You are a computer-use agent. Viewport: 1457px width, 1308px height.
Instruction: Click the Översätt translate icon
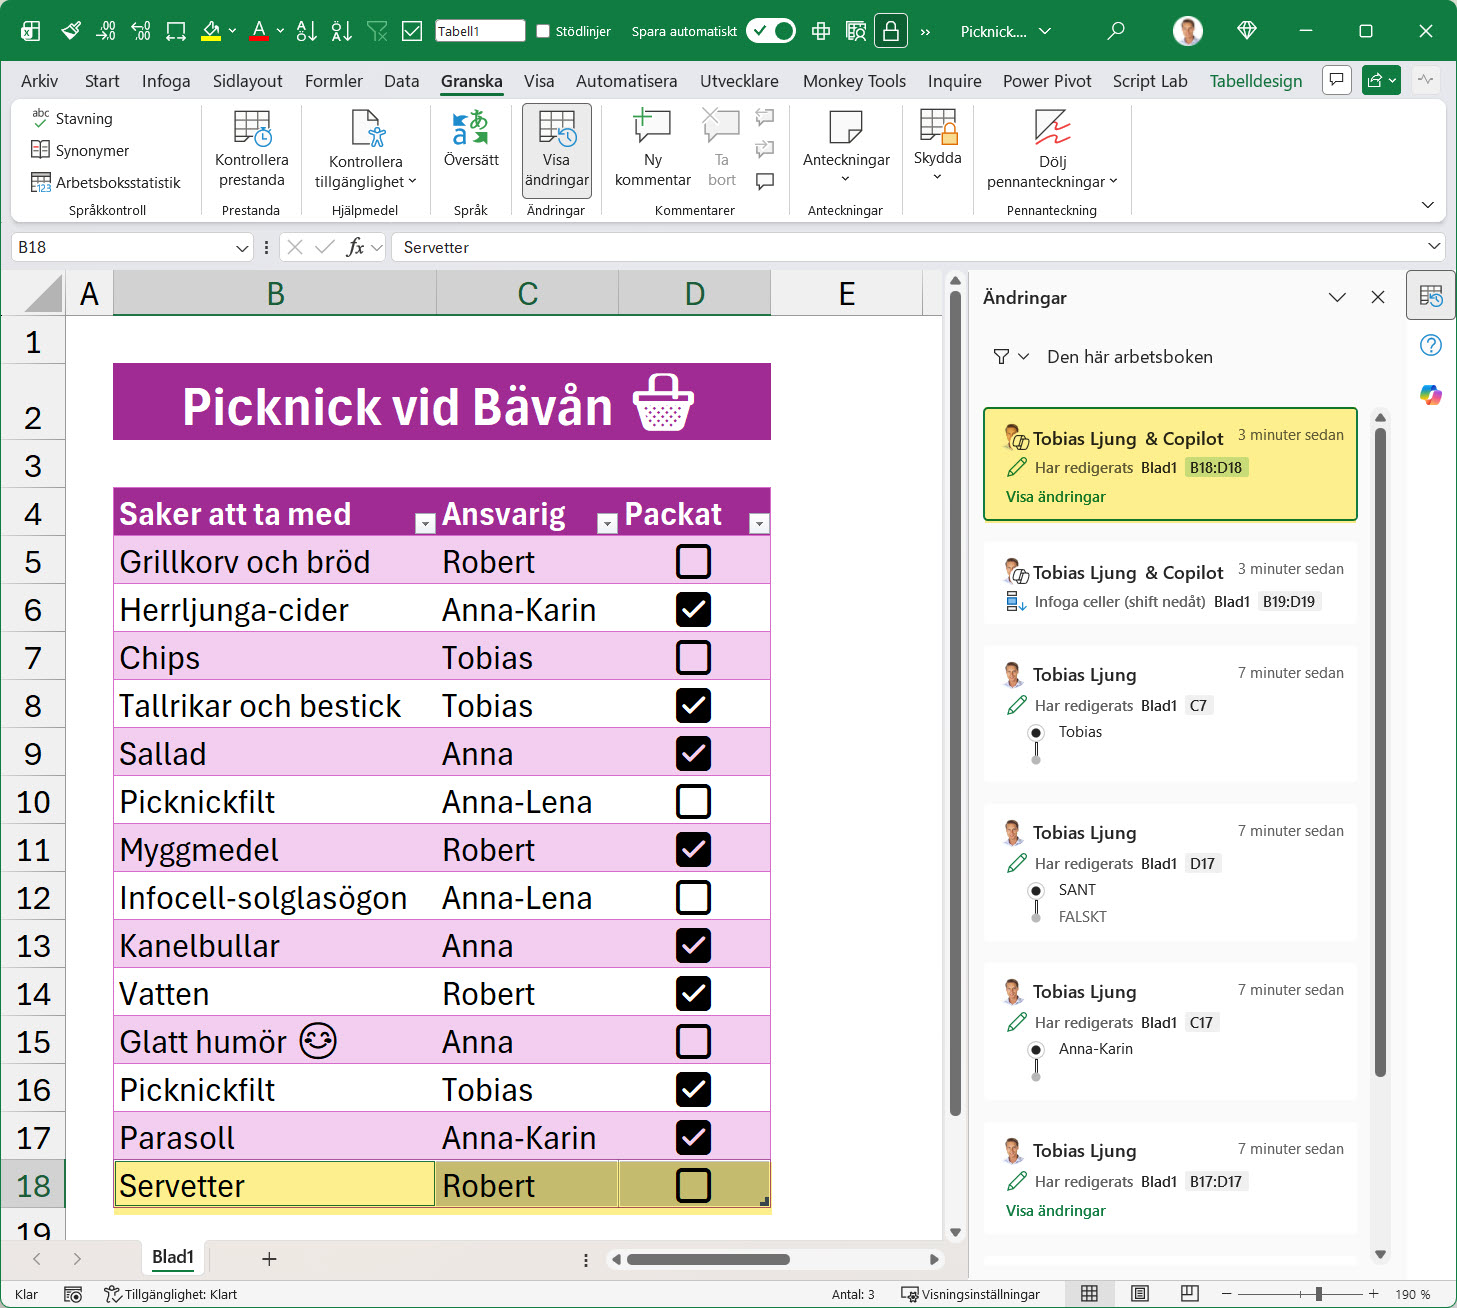471,128
